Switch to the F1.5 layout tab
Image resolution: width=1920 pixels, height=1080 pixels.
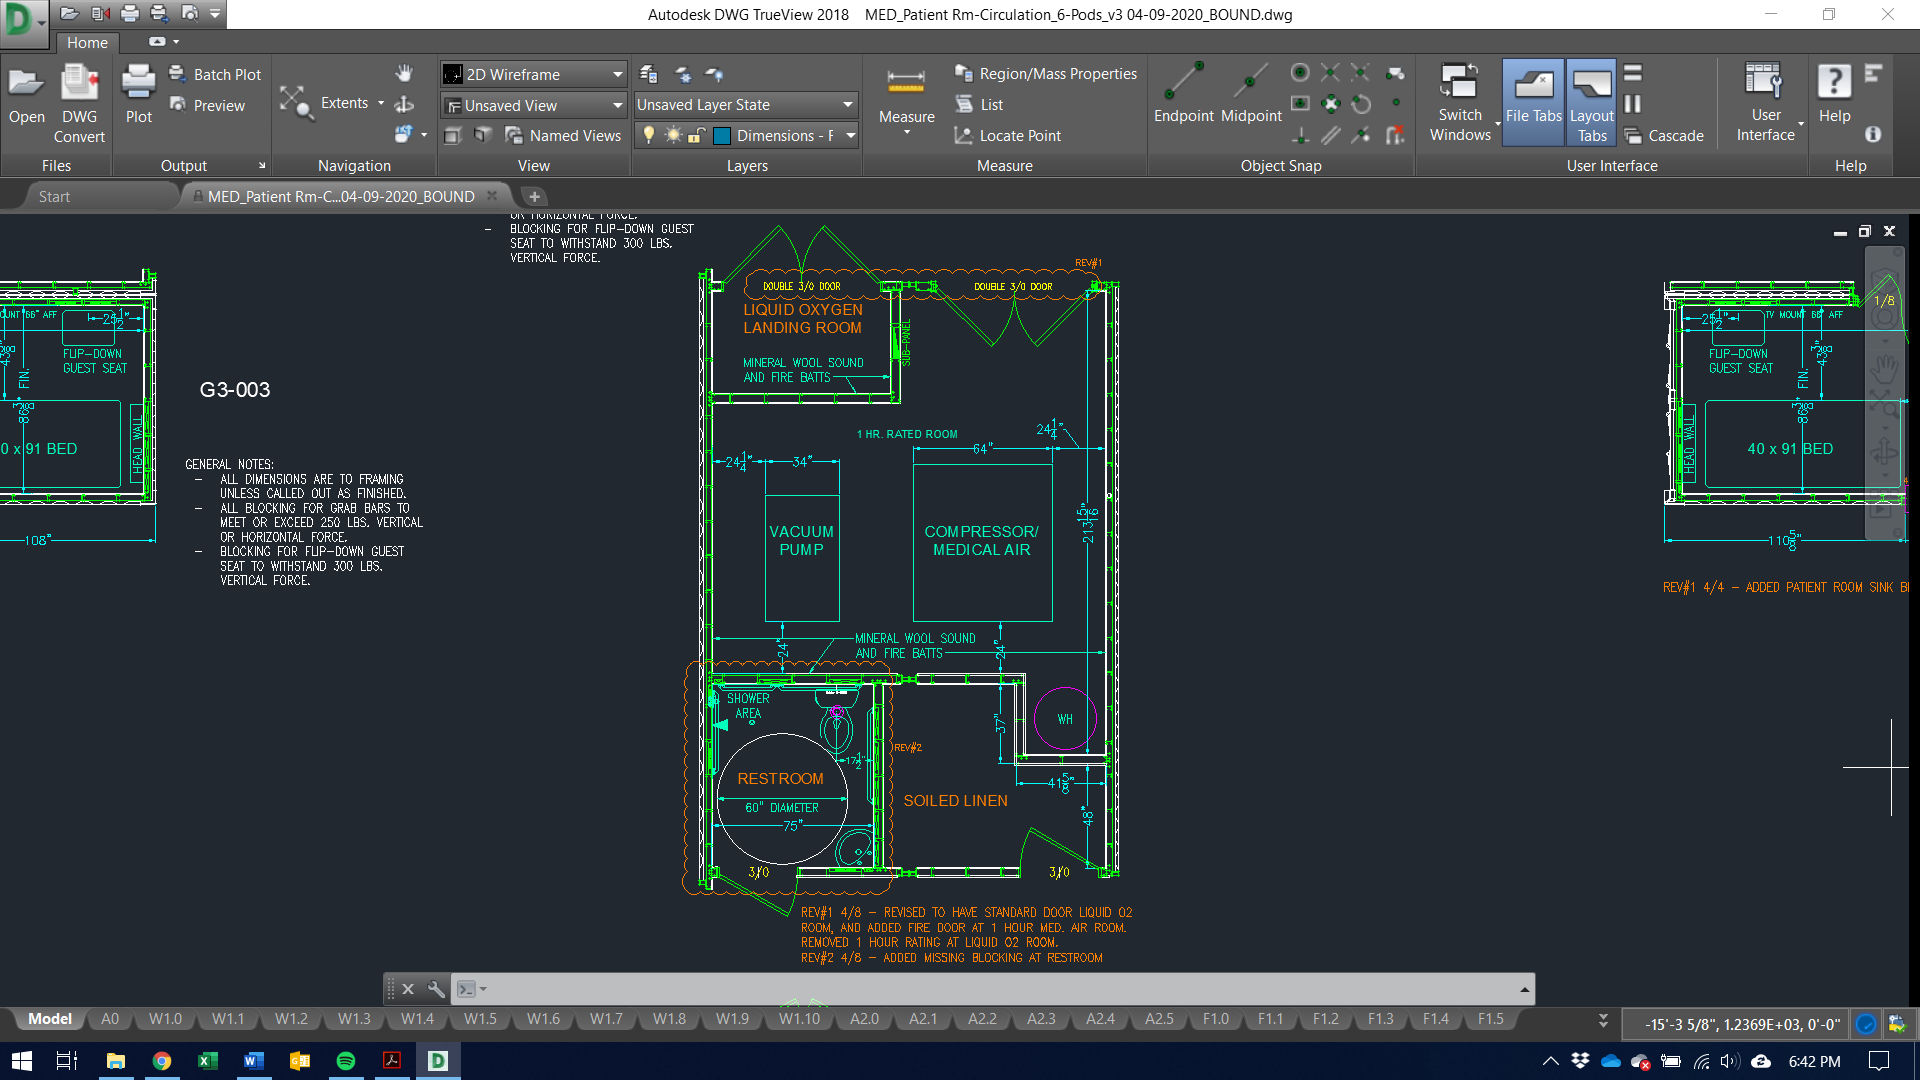click(1490, 1019)
